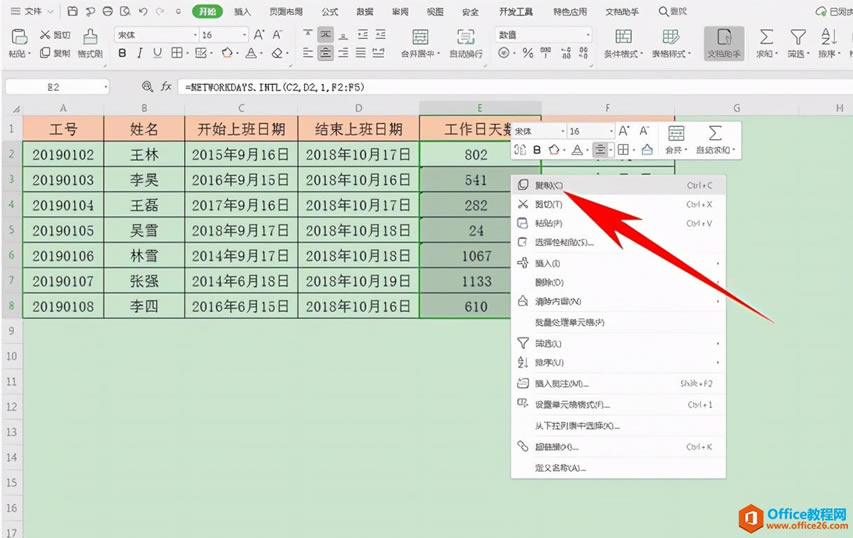The height and width of the screenshot is (538, 853).
Task: Click the thousands separator icon
Action: [546, 52]
